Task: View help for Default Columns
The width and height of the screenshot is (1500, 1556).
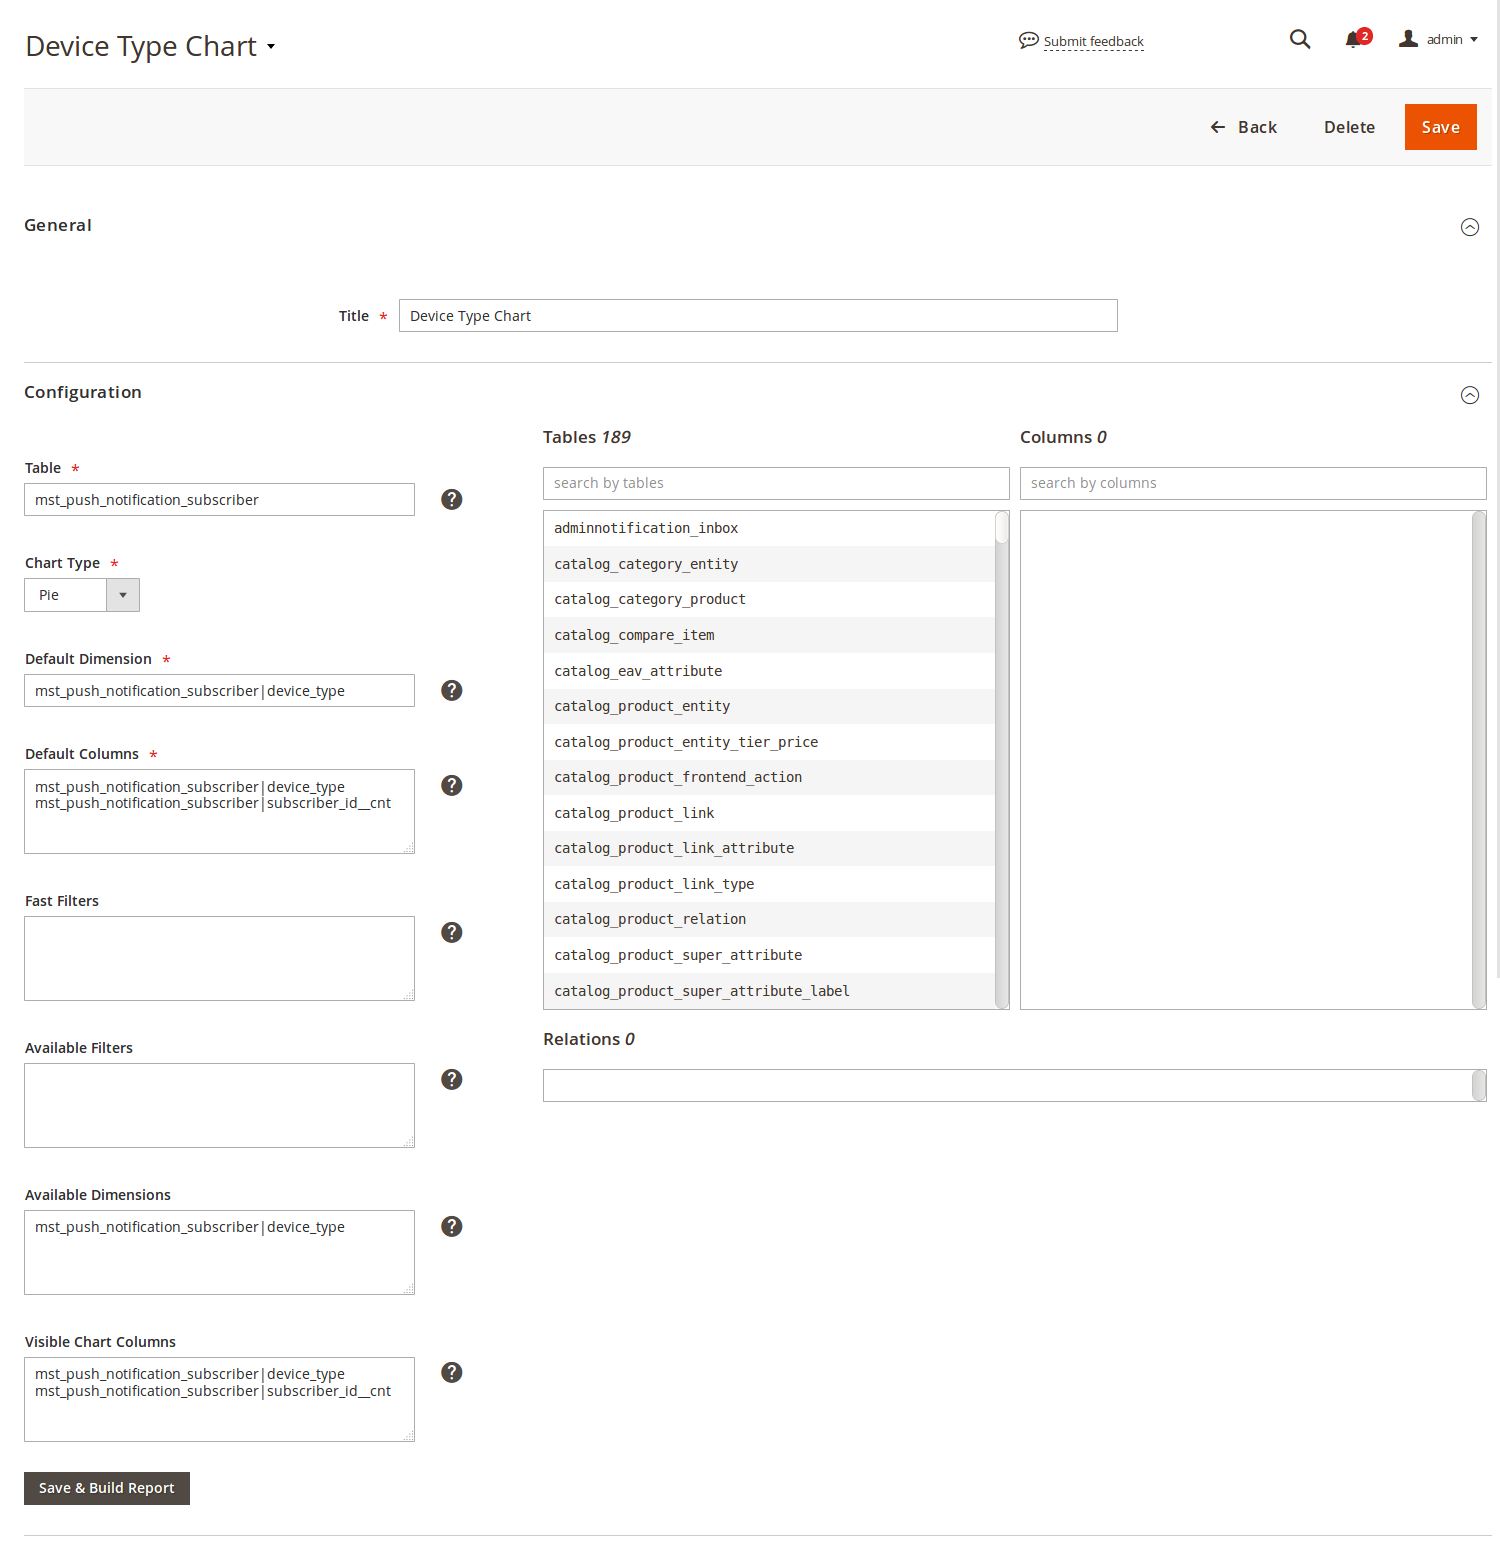Action: (451, 785)
